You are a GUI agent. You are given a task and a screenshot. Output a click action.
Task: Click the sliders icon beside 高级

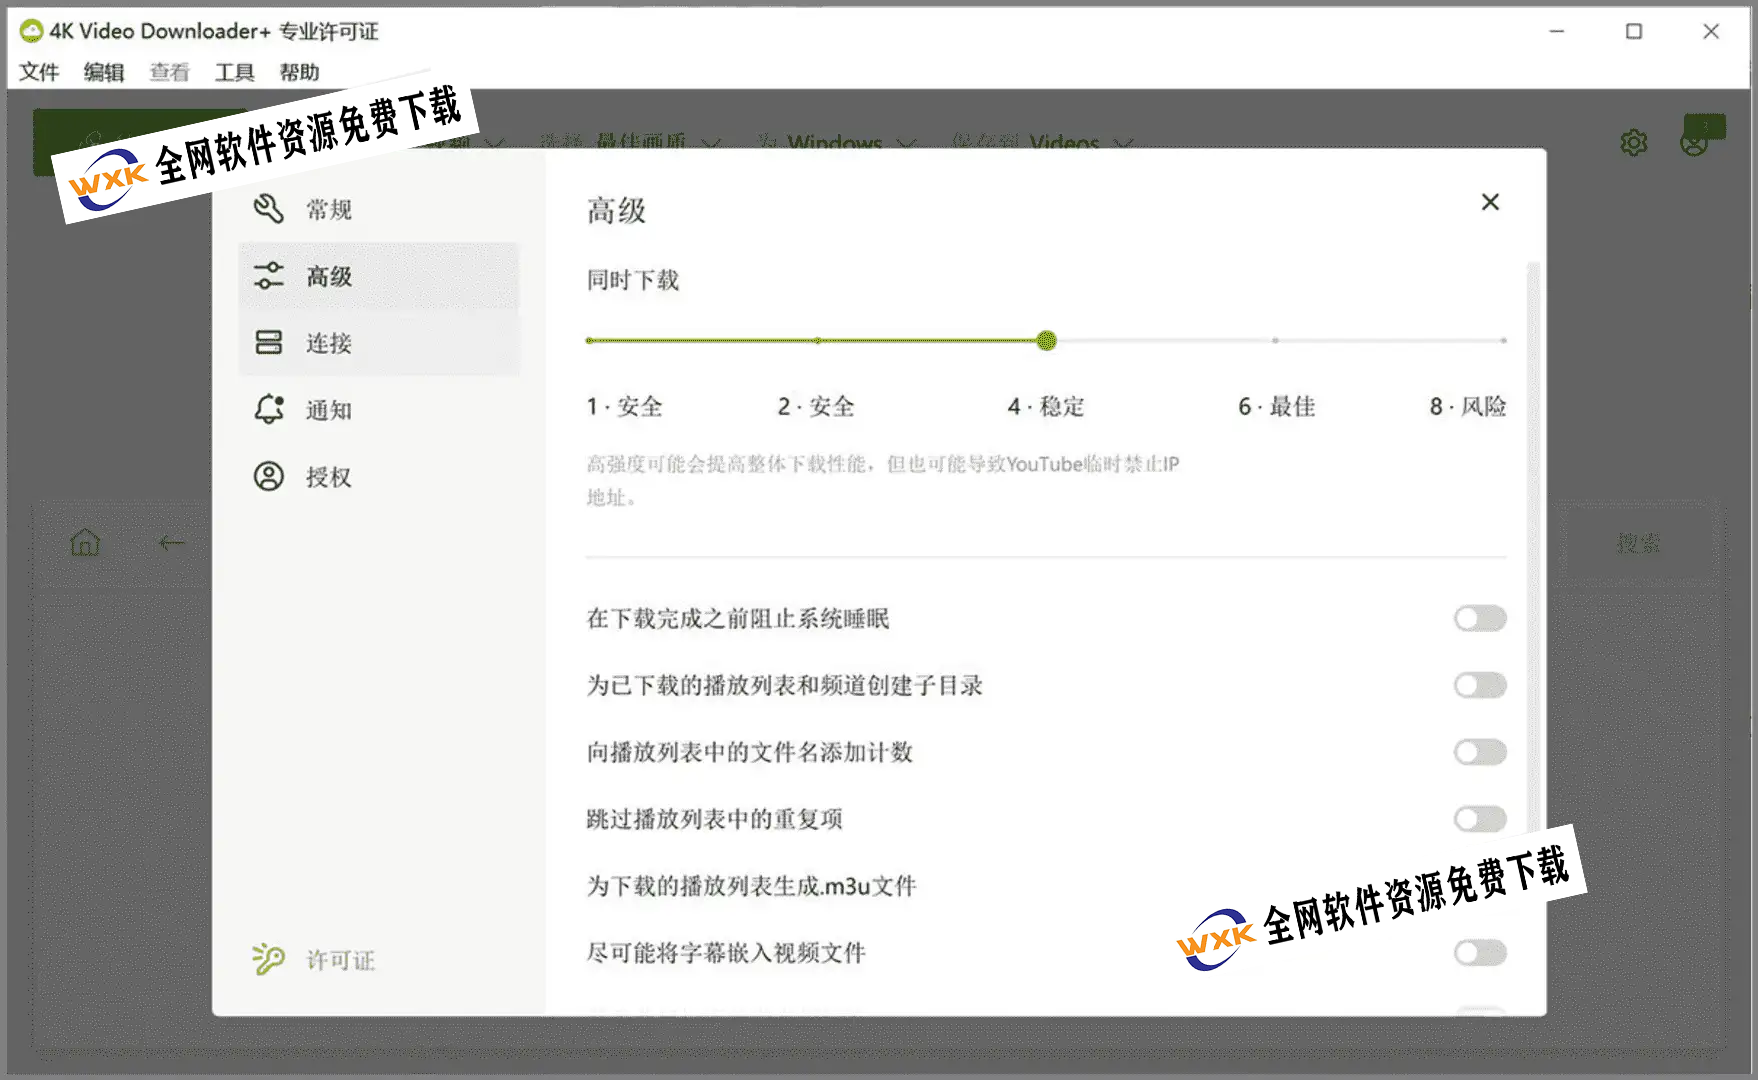(268, 276)
